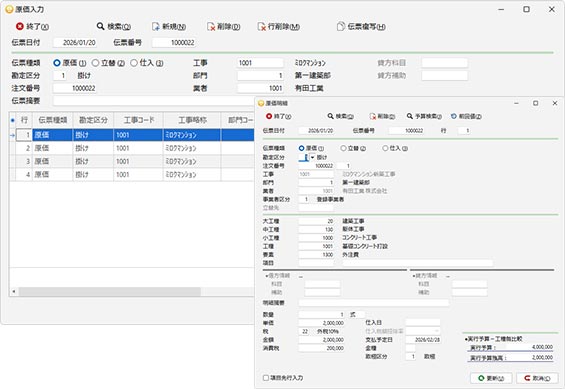
Task: Click 数量 field in 原価明細
Action: pyautogui.click(x=322, y=314)
